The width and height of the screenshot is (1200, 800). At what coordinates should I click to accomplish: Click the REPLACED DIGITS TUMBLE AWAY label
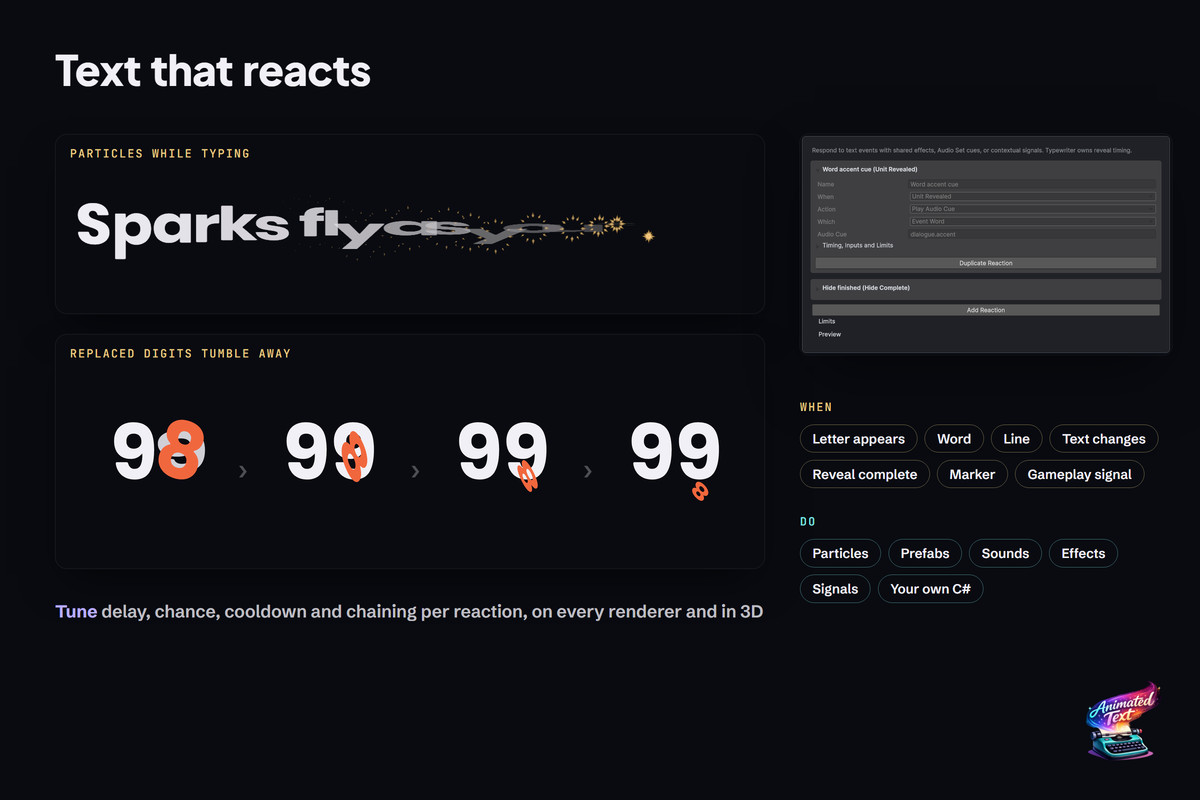[x=180, y=354]
